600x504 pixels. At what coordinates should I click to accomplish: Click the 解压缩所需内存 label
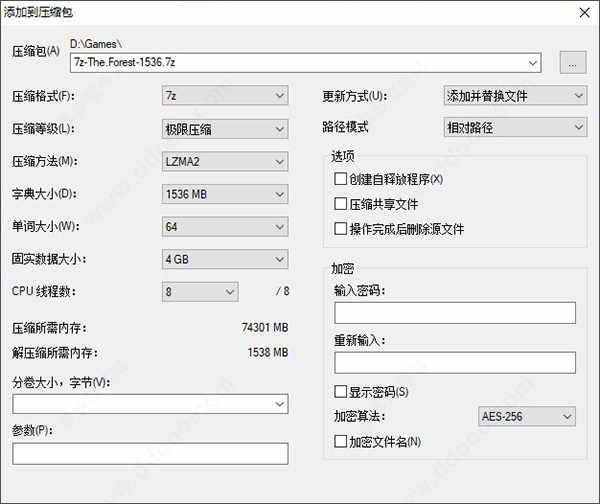[55, 352]
